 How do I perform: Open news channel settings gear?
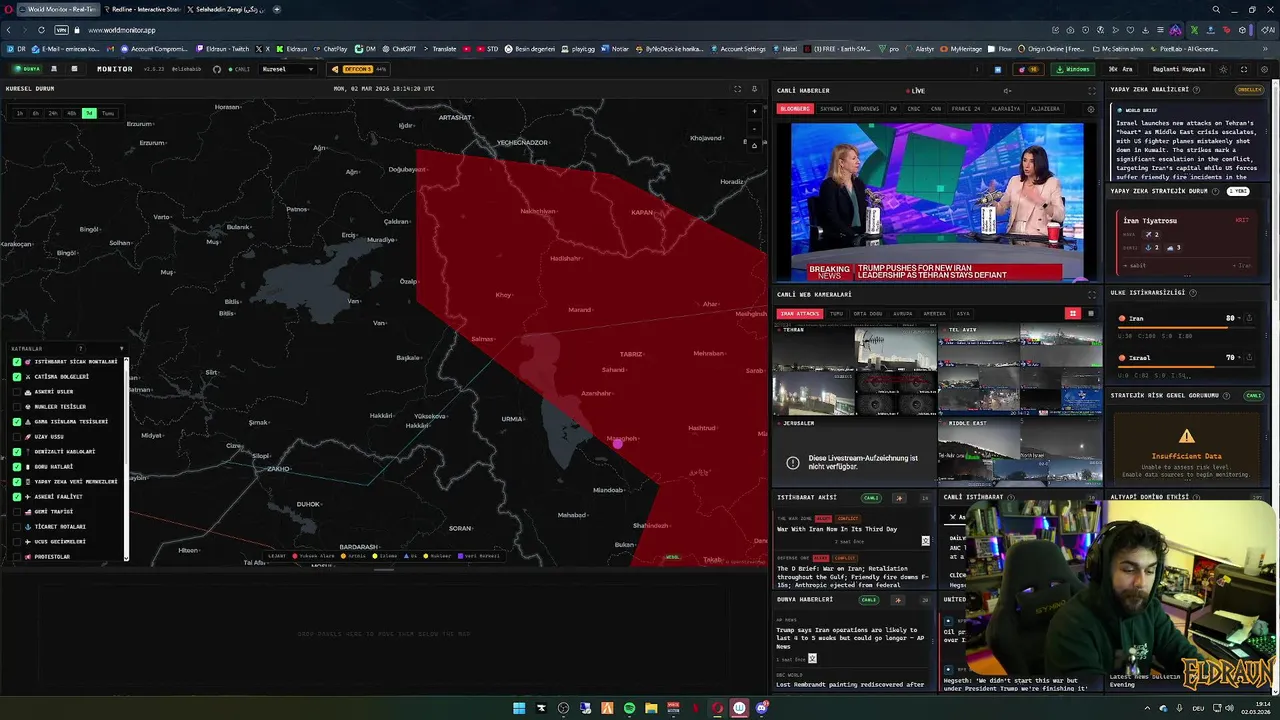[x=1091, y=109]
